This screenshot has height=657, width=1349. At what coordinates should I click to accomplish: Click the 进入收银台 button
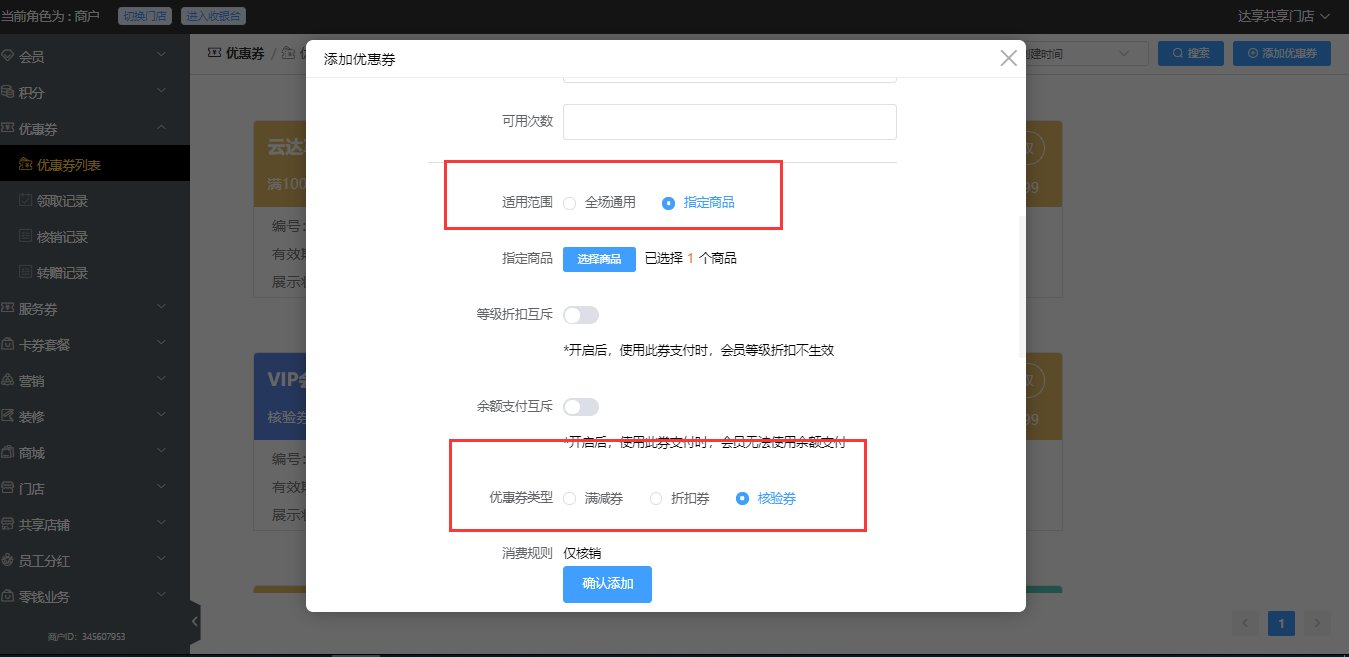(213, 16)
